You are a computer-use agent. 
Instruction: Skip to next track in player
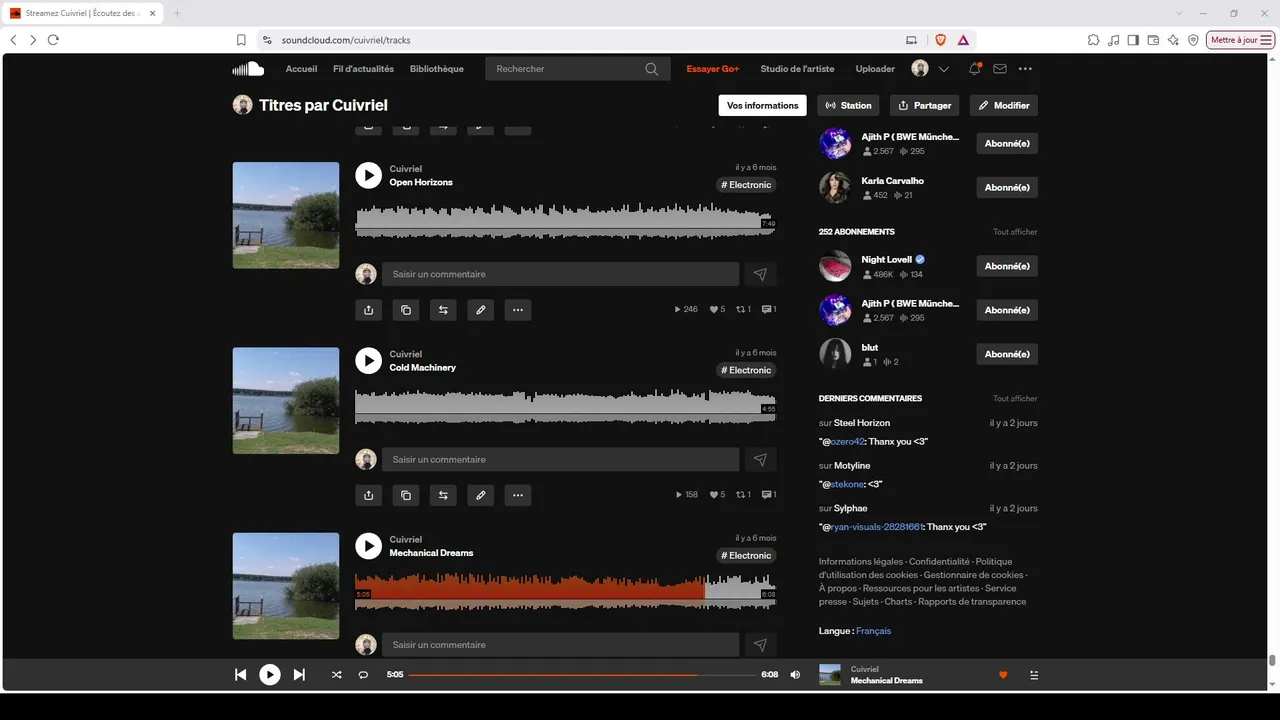tap(299, 675)
